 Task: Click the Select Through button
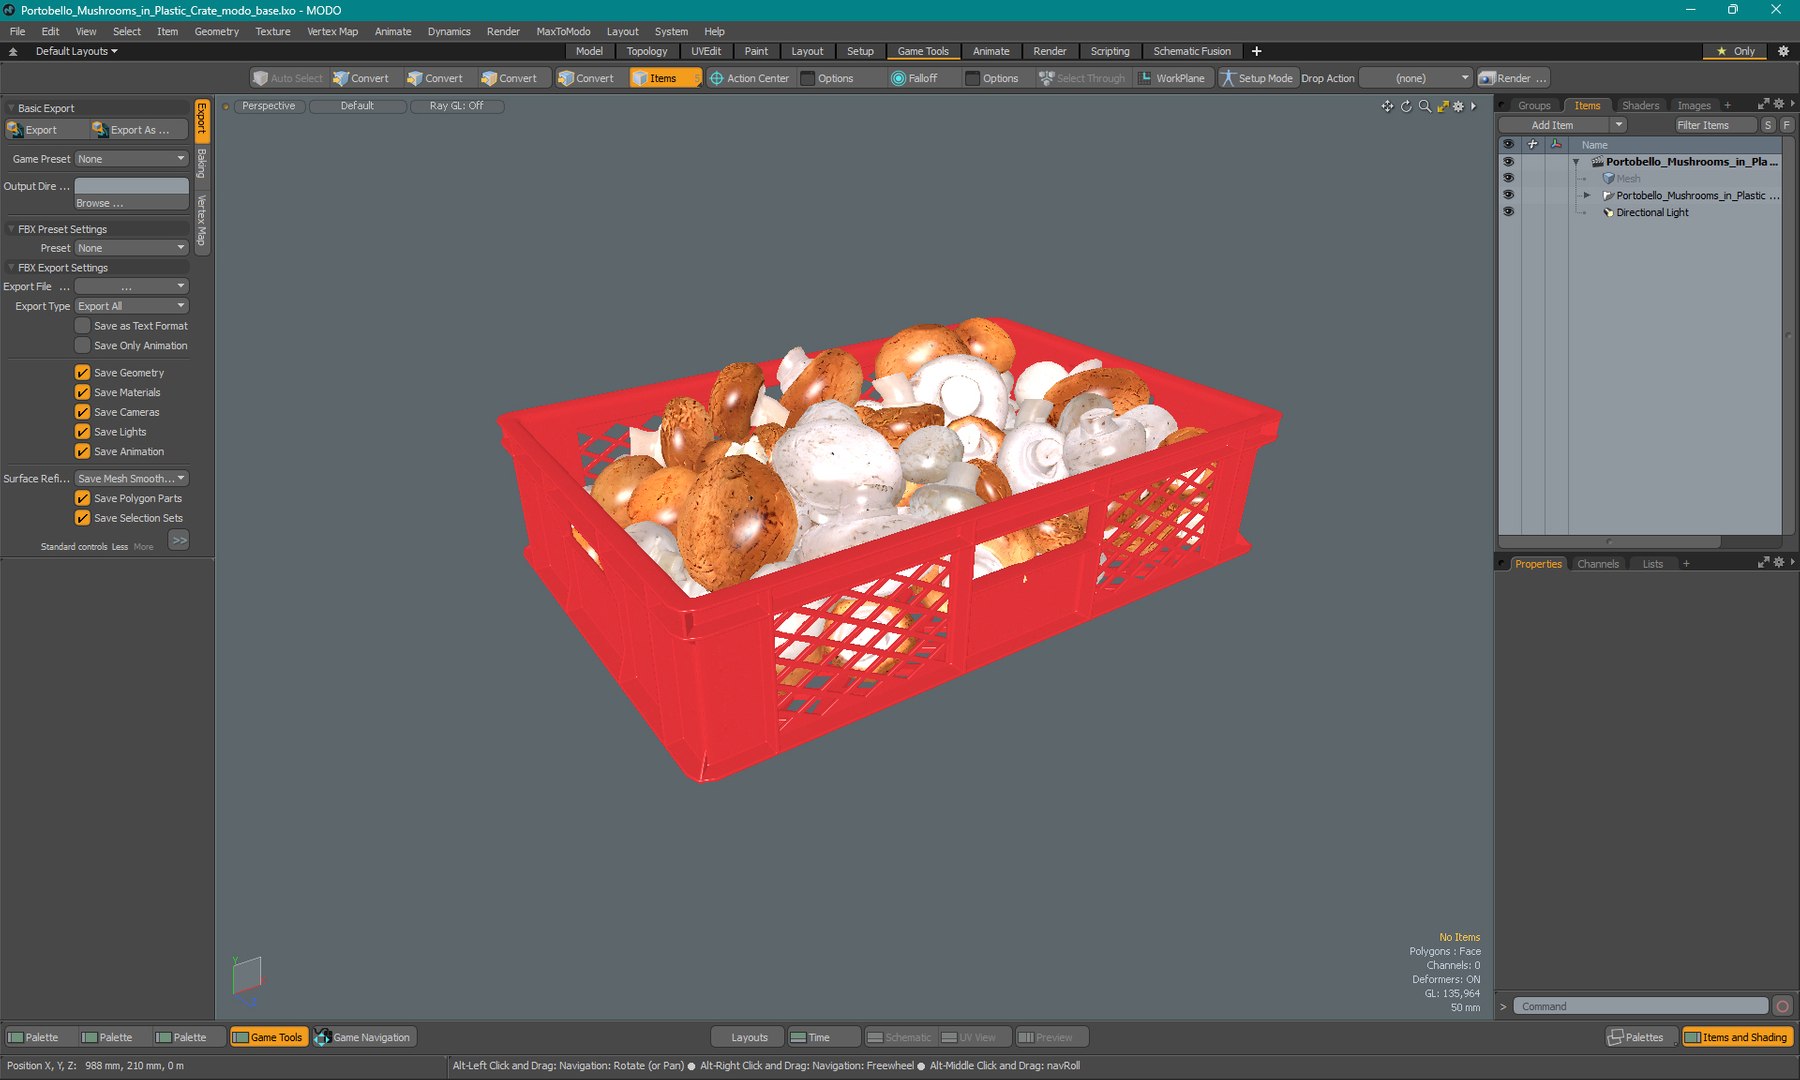[x=1082, y=78]
